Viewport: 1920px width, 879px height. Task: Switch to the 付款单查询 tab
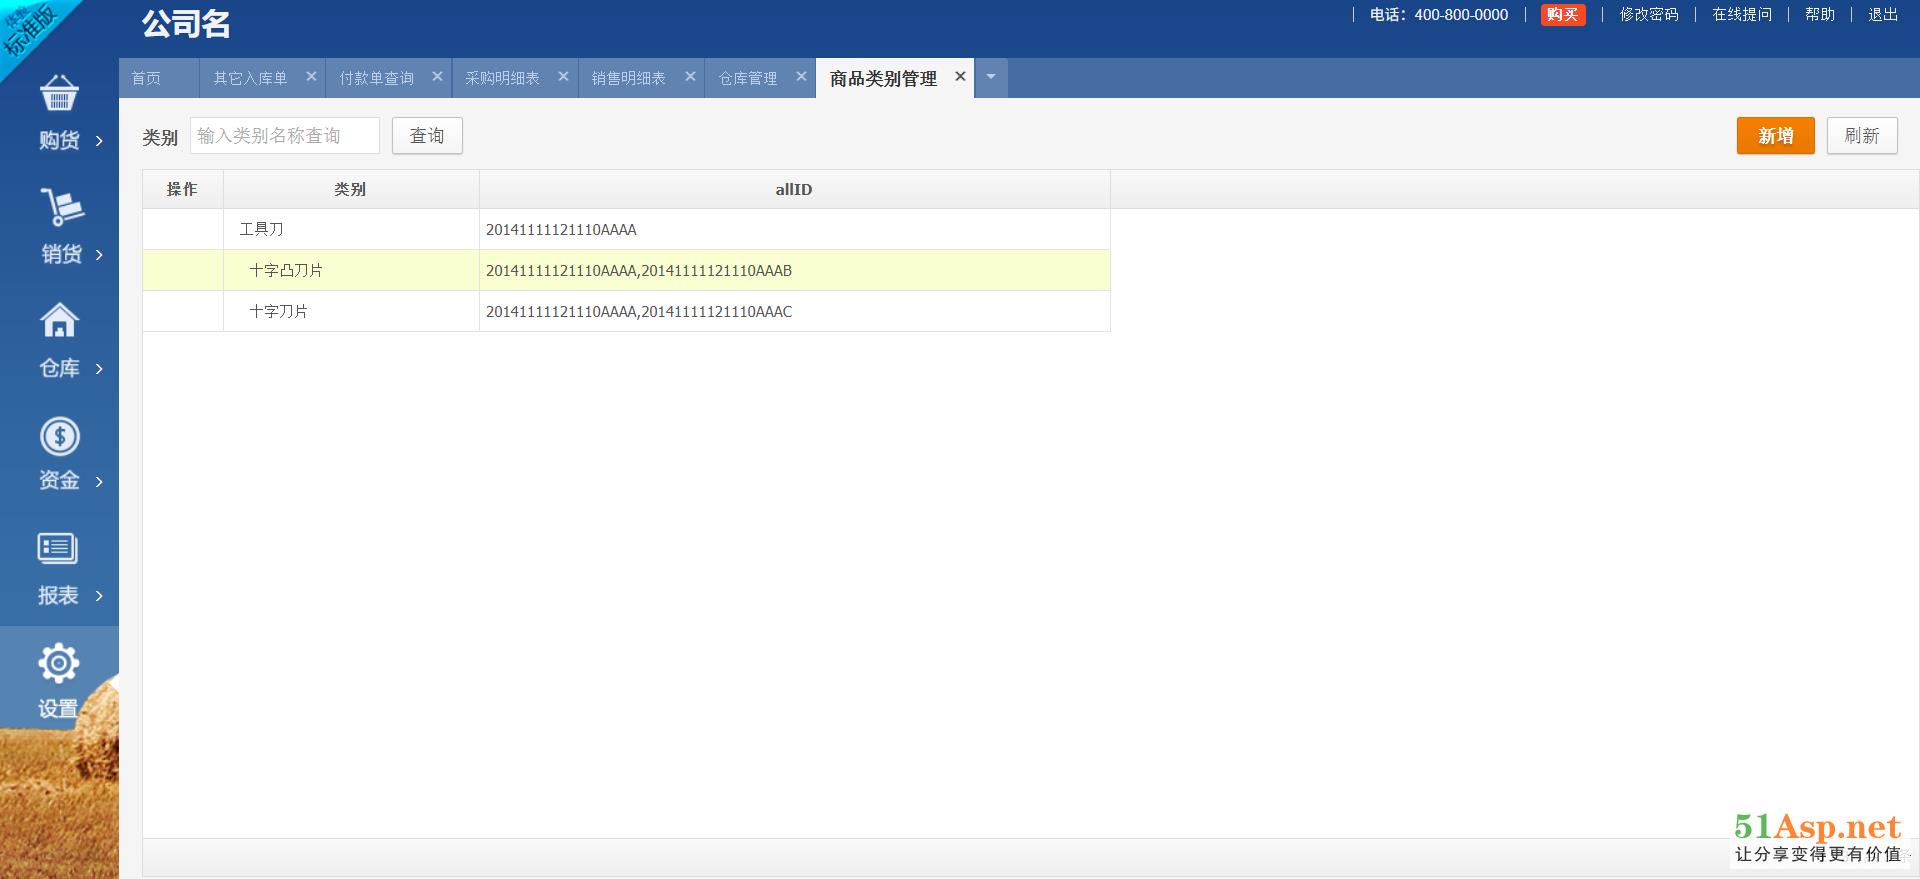[376, 78]
